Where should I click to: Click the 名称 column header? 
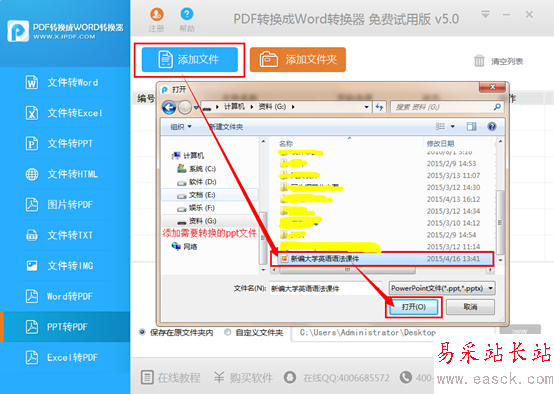tap(286, 143)
